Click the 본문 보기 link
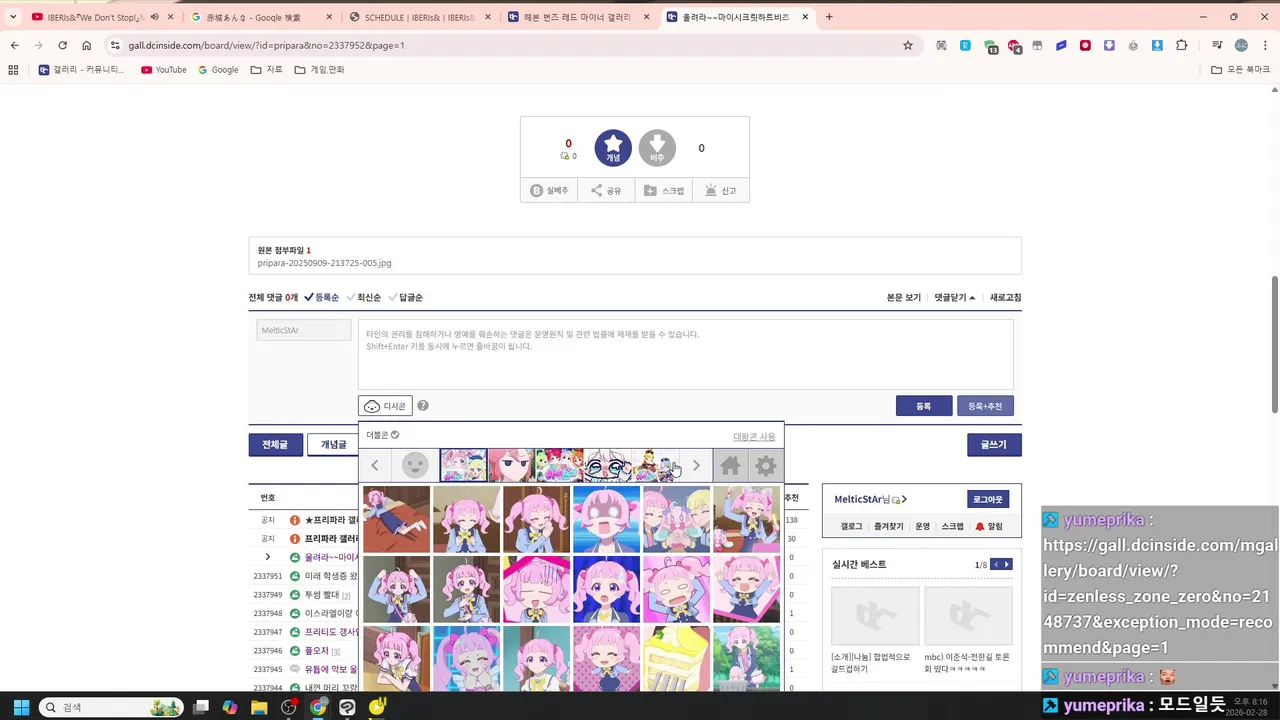1280x720 pixels. coord(904,297)
